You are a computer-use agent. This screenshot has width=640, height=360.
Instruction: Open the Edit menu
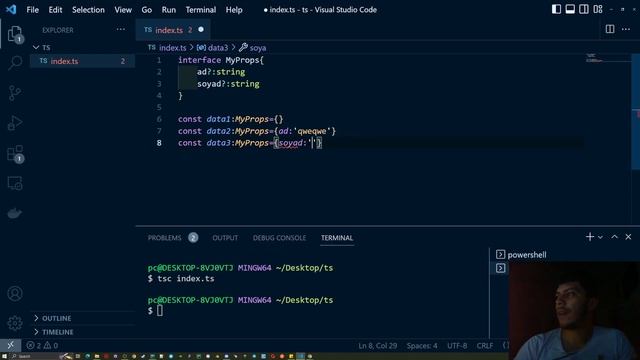tap(55, 10)
